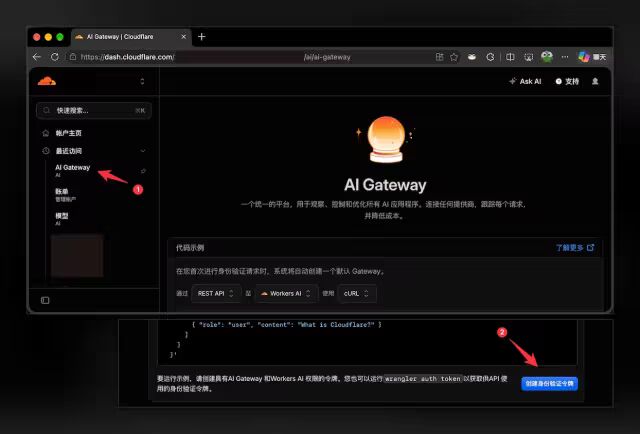Click the screenshot capture toolbar icon
The height and width of the screenshot is (434, 640).
(x=529, y=57)
